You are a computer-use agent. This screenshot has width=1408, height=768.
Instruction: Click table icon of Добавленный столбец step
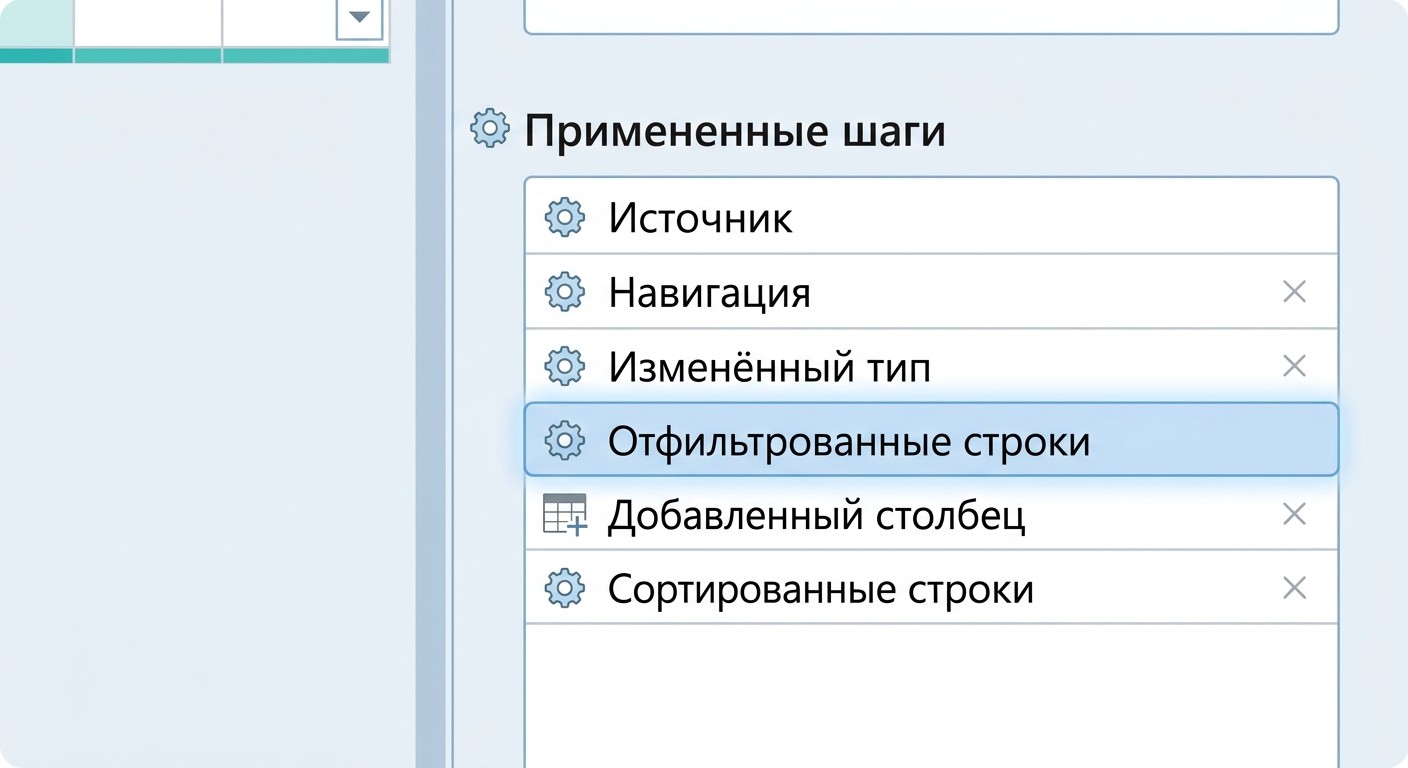[564, 514]
